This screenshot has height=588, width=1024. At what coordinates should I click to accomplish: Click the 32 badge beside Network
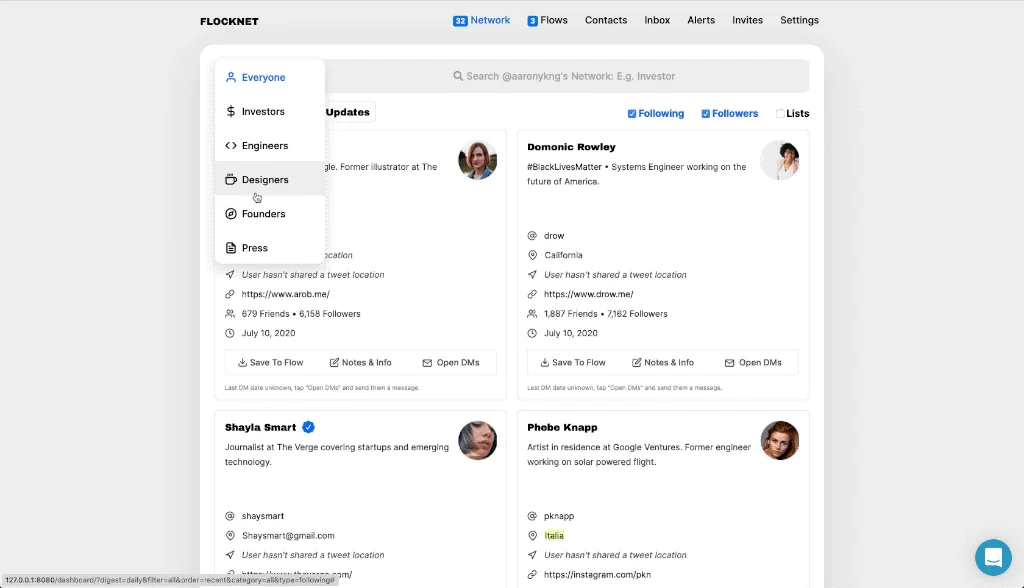tap(460, 21)
